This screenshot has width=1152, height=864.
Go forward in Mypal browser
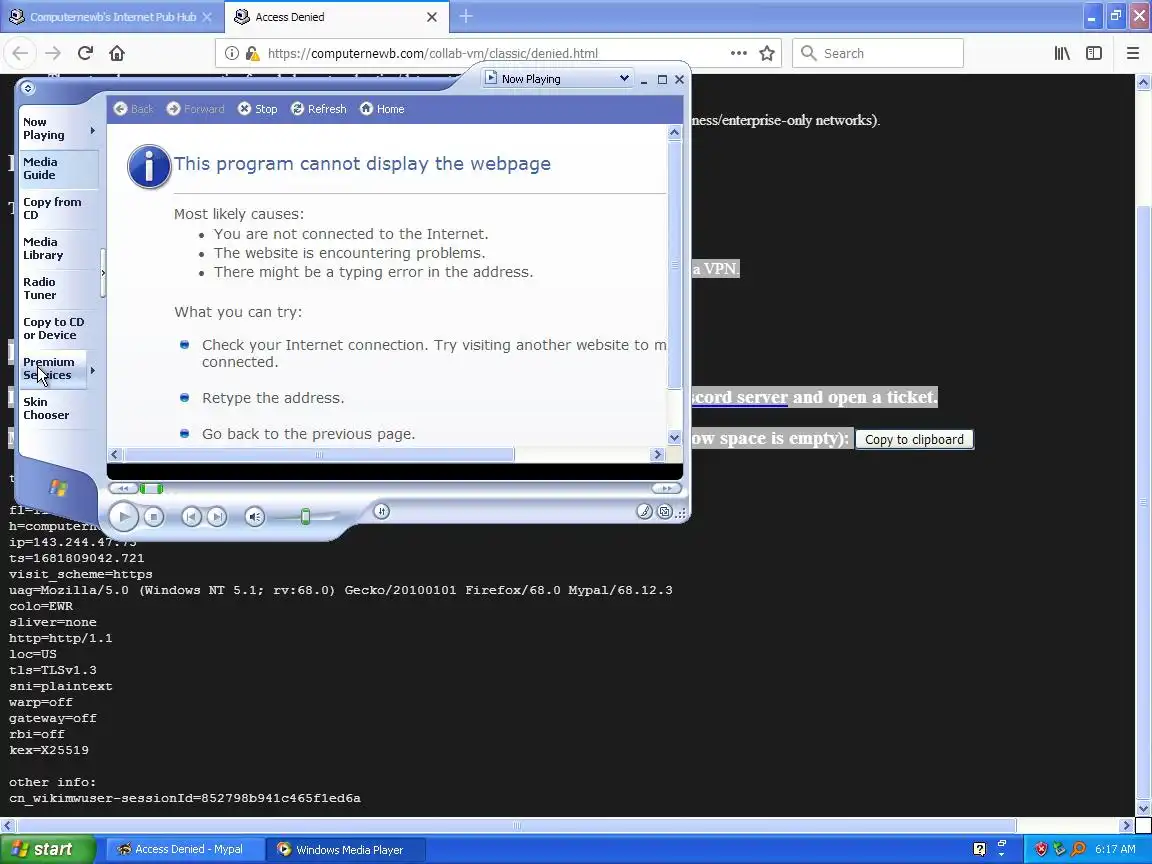click(53, 53)
